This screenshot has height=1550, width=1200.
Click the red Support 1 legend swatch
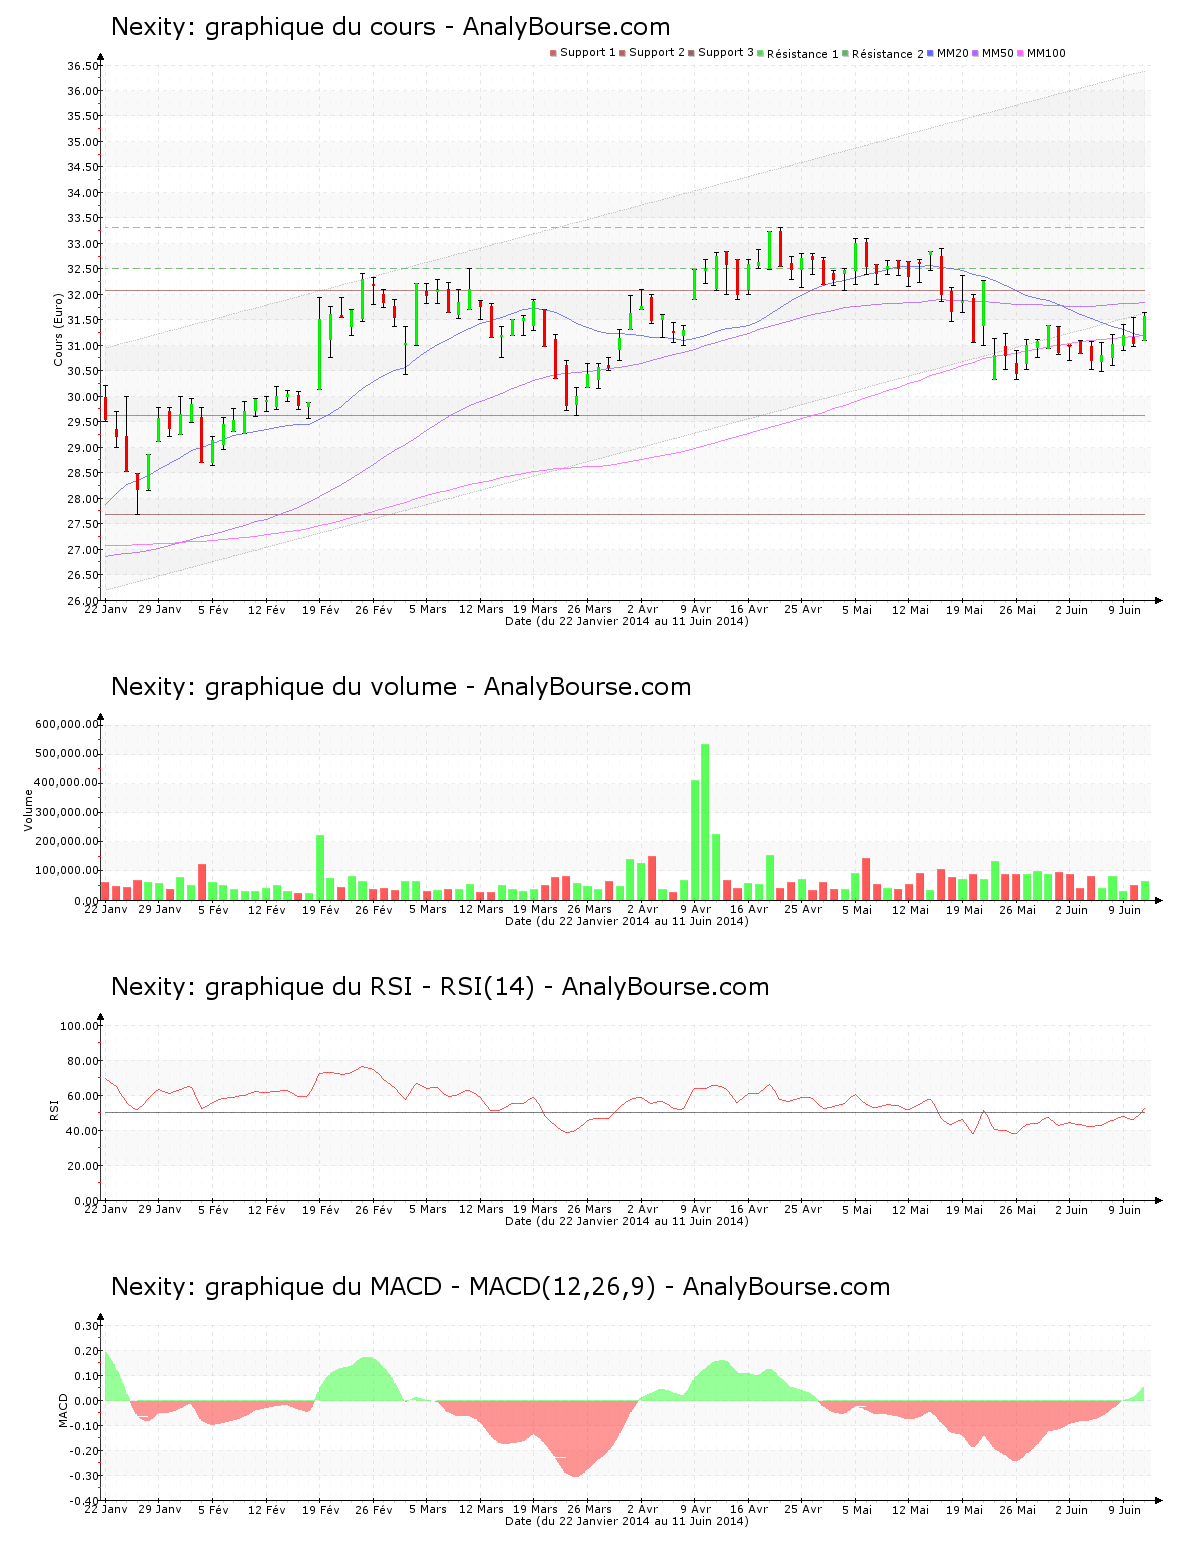553,53
